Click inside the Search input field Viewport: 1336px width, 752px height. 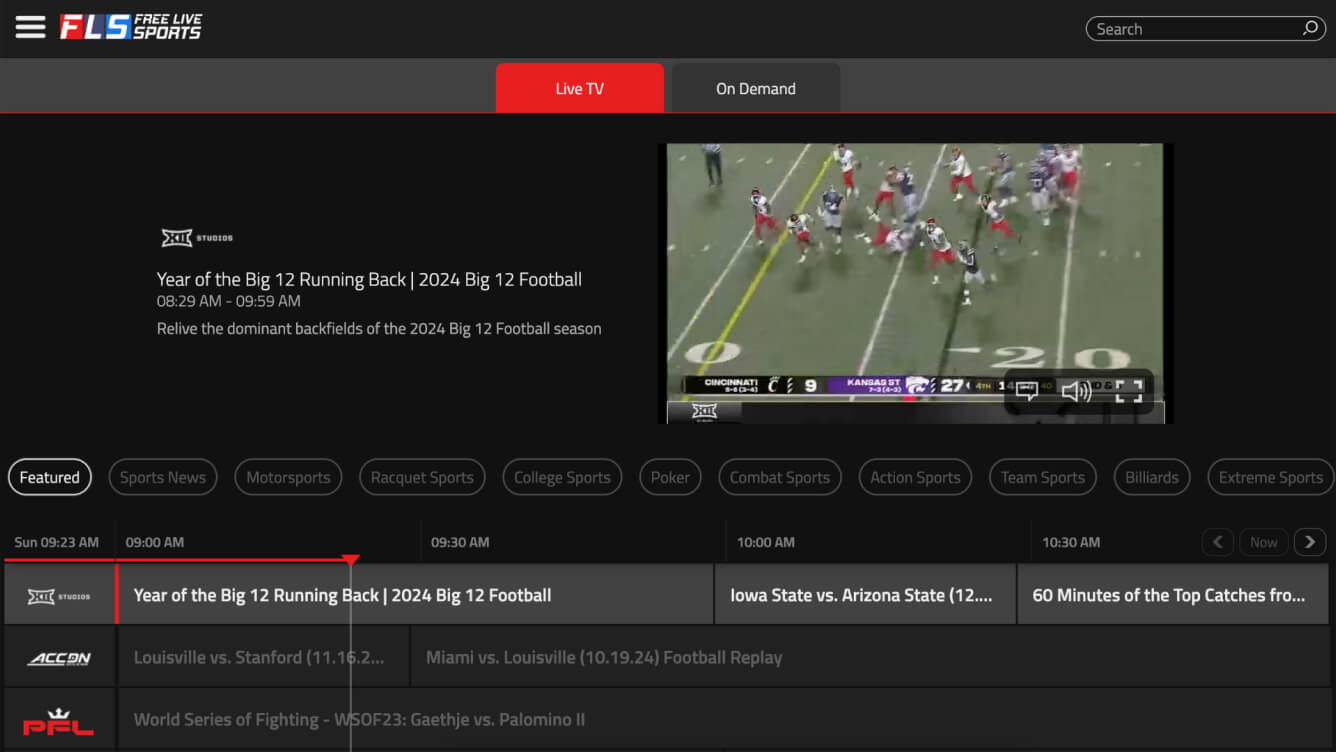(x=1190, y=29)
